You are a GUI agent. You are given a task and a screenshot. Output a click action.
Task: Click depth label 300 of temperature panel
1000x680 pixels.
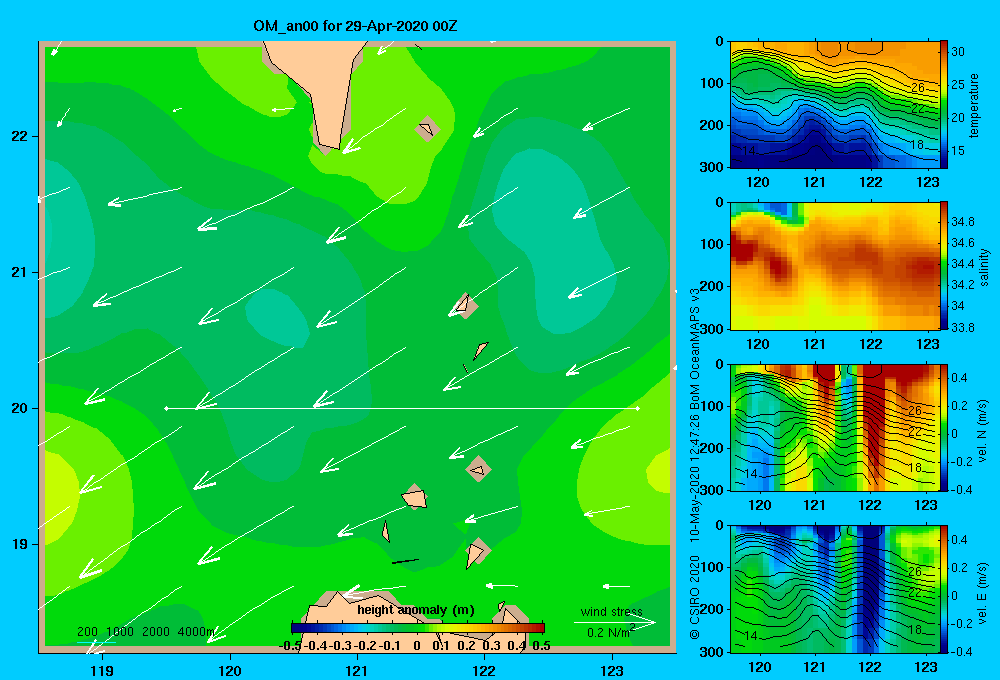[x=711, y=167]
